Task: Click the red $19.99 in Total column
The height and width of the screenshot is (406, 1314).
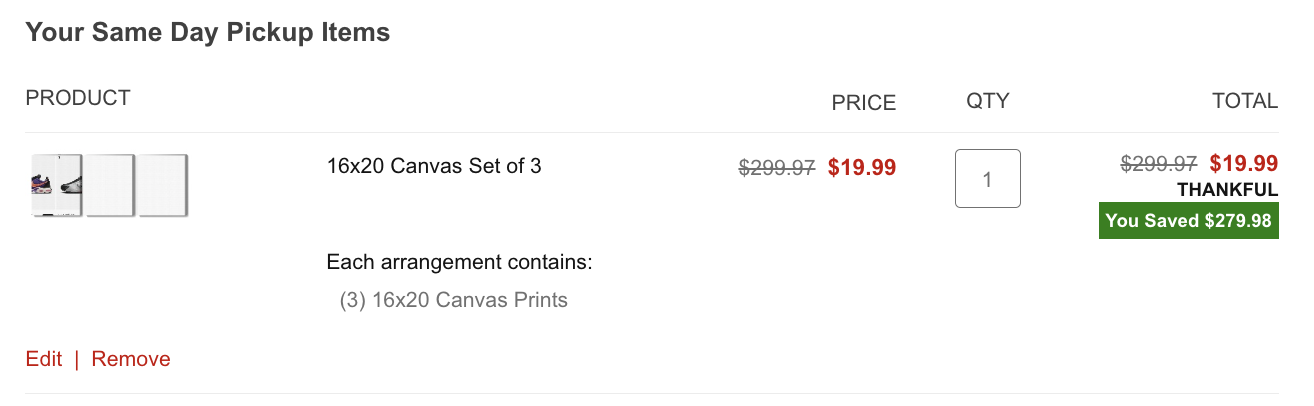Action: tap(1244, 163)
